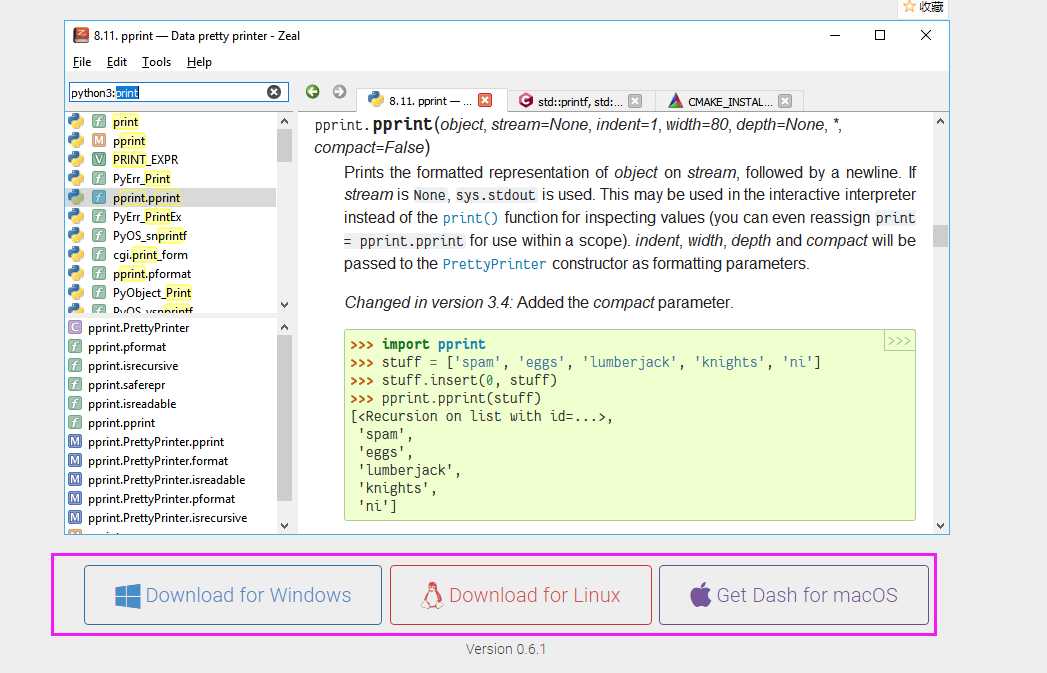1047x673 pixels.
Task: Click function icon beside print result
Action: click(x=99, y=122)
